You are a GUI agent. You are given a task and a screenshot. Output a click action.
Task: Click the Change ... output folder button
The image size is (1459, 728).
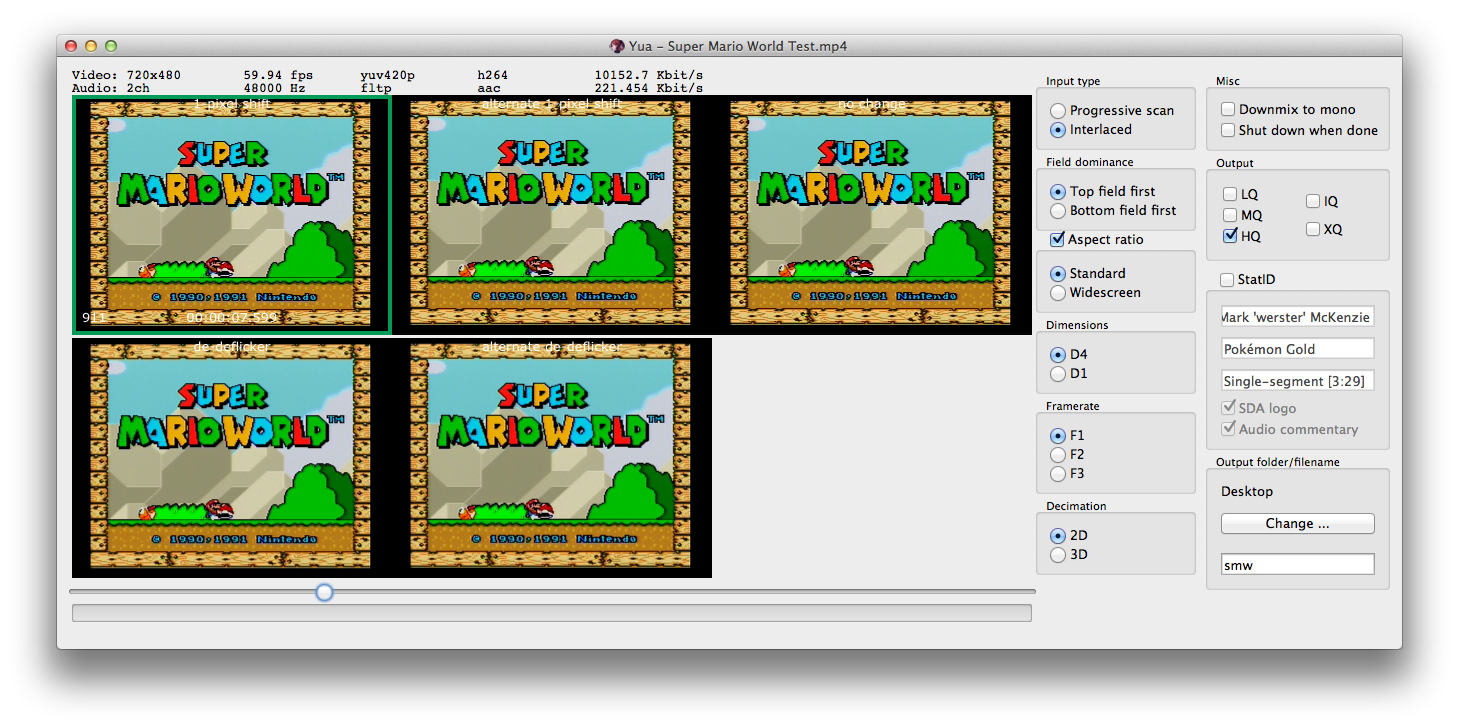coord(1297,524)
